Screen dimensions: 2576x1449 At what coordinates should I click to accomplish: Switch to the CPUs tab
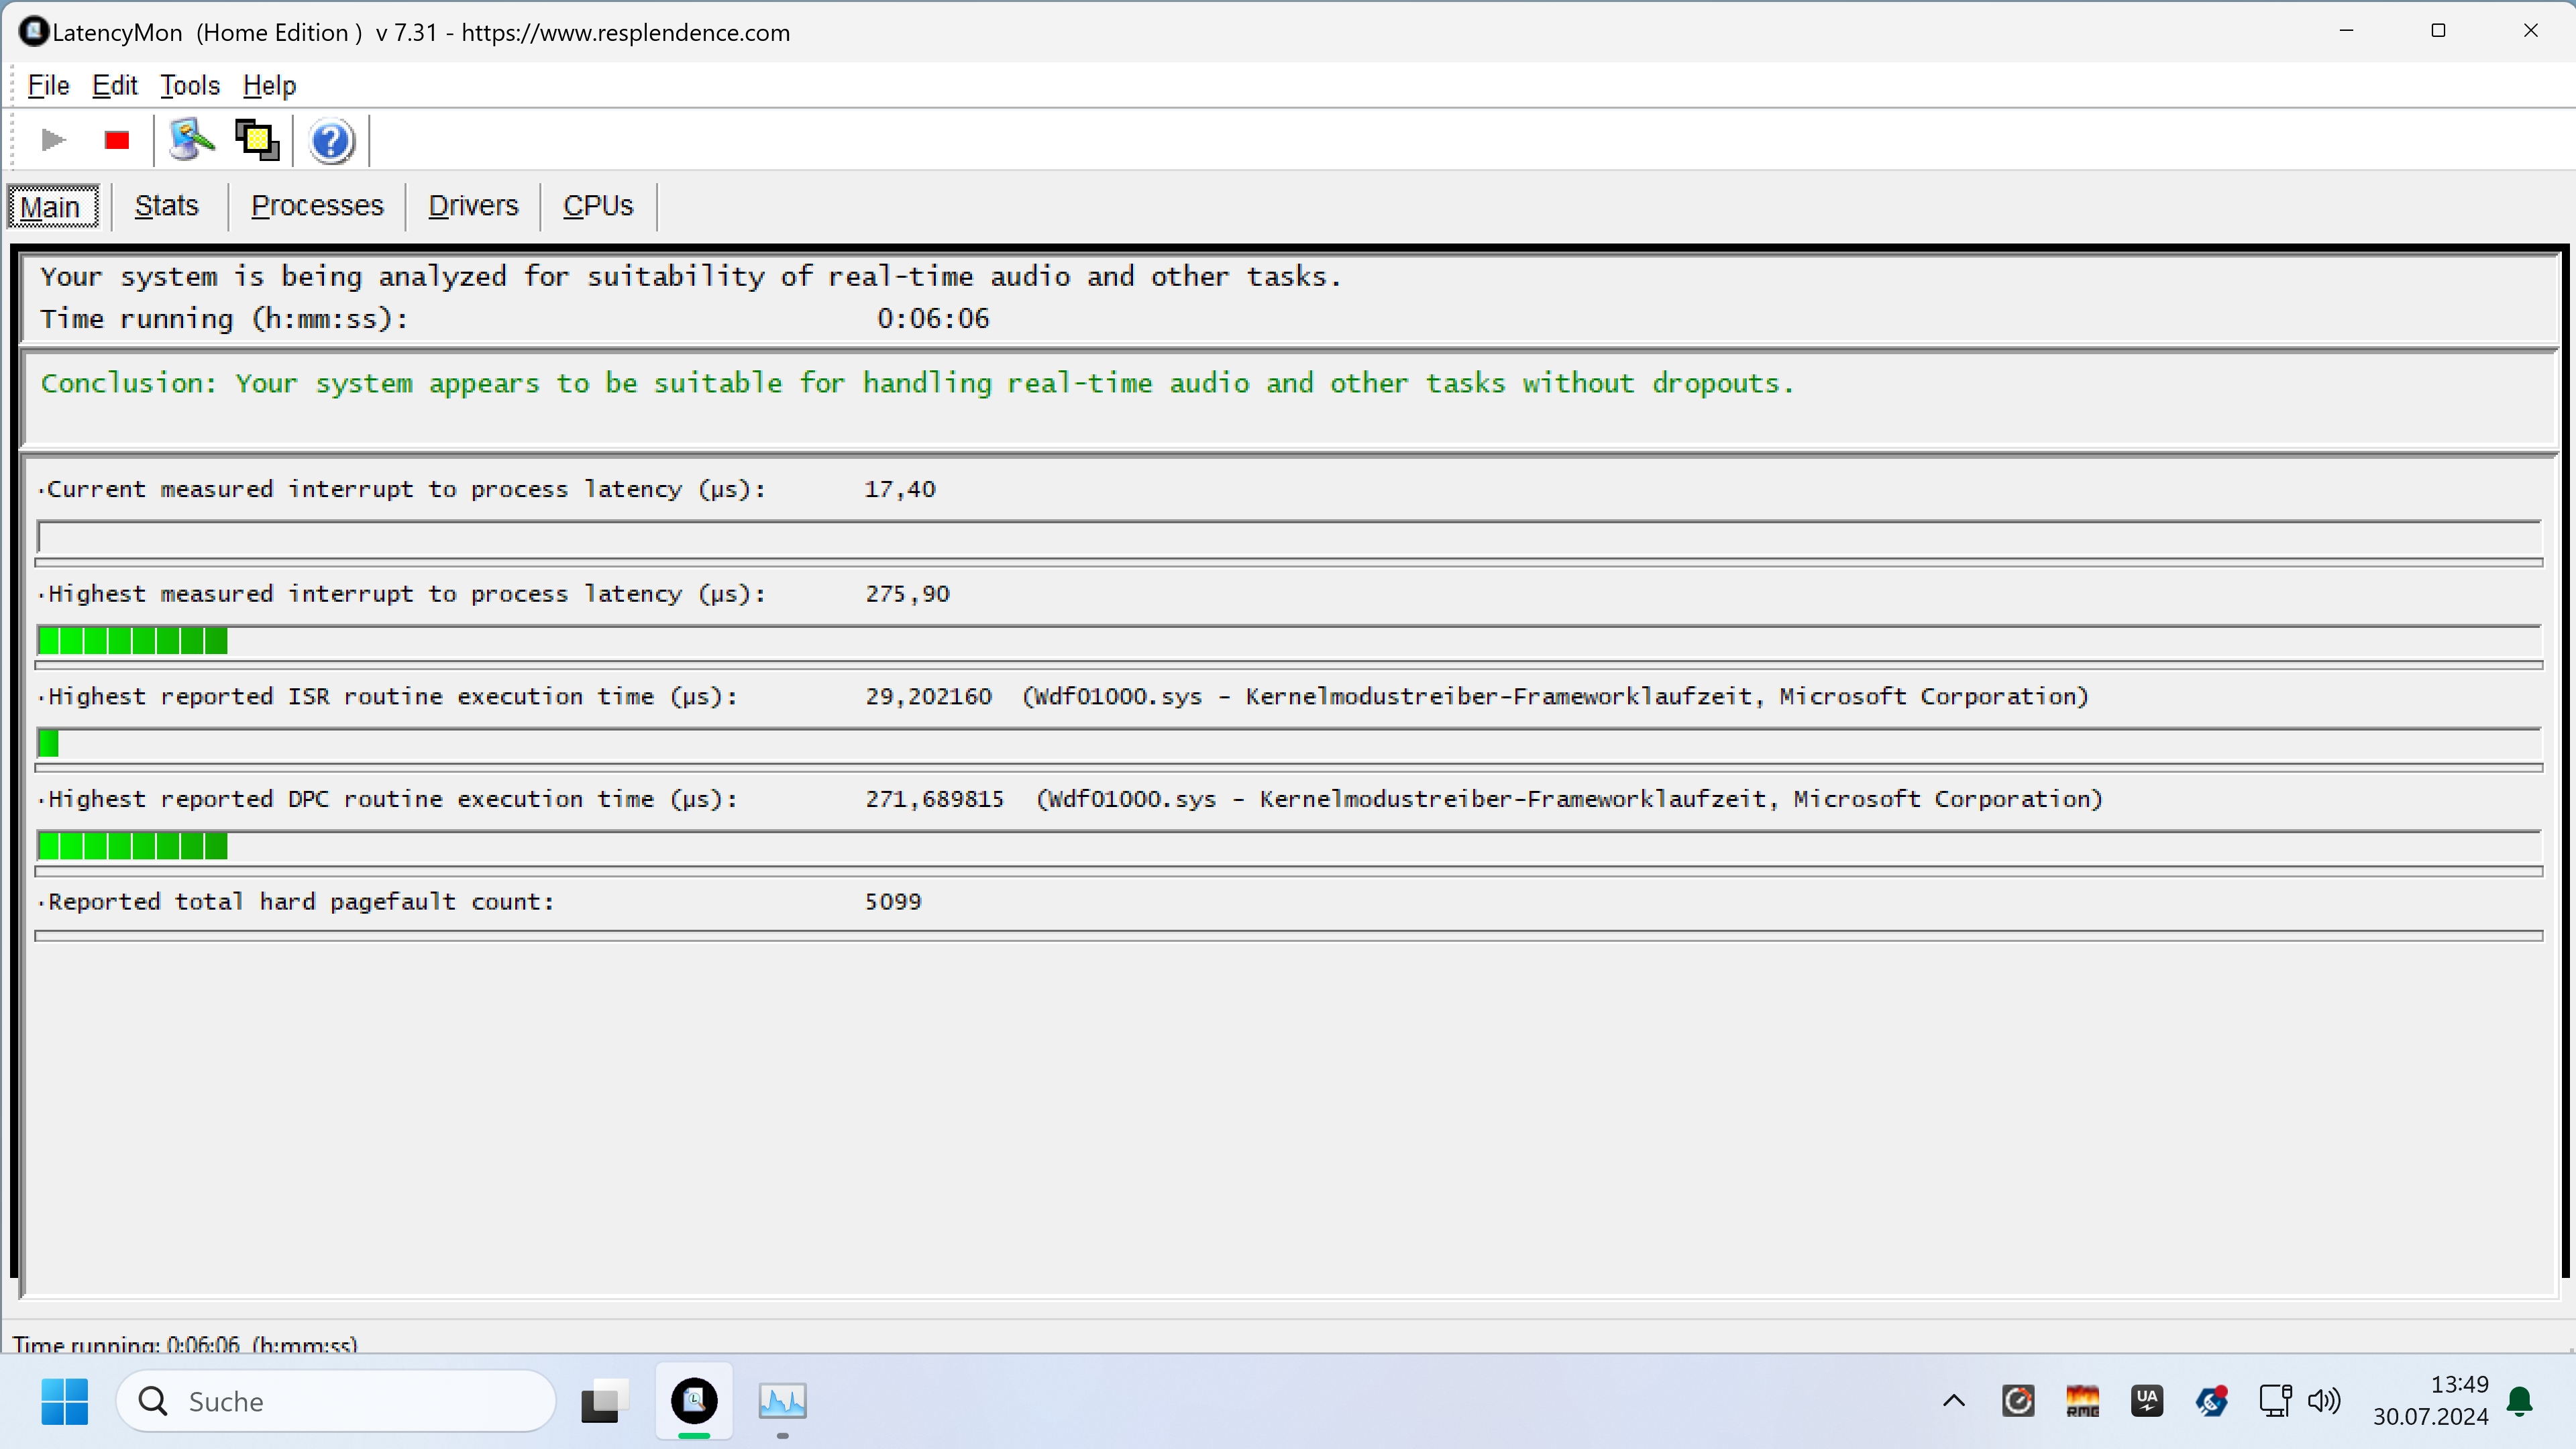coord(598,206)
